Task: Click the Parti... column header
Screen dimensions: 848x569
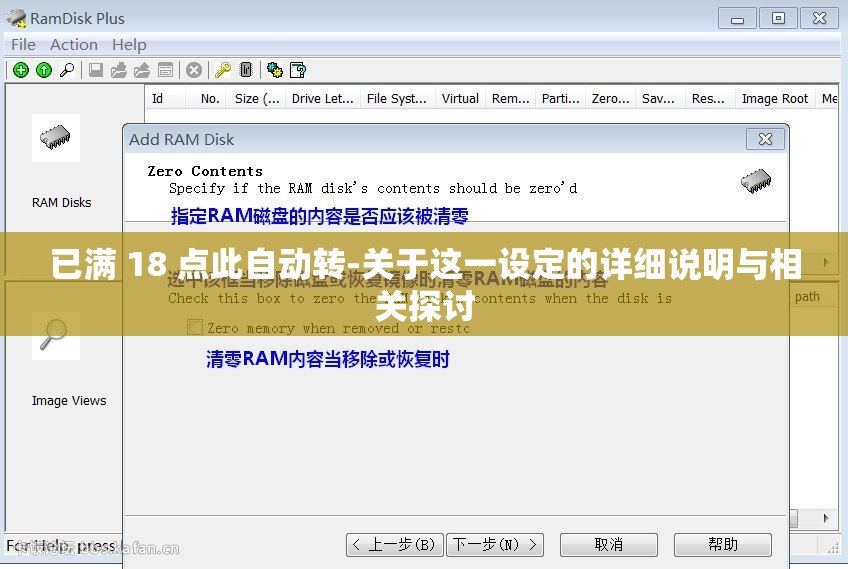Action: click(x=560, y=98)
